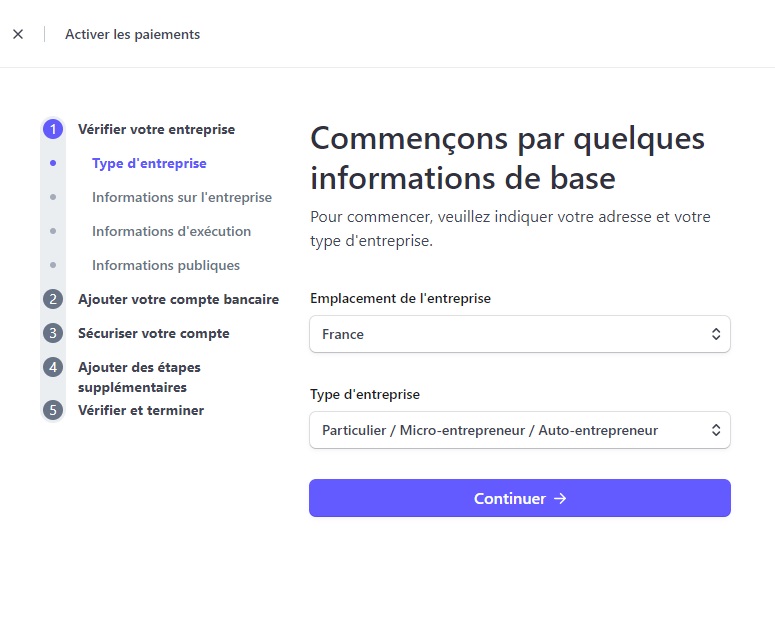
Task: Close the Activer les paiements dialog
Action: [18, 34]
